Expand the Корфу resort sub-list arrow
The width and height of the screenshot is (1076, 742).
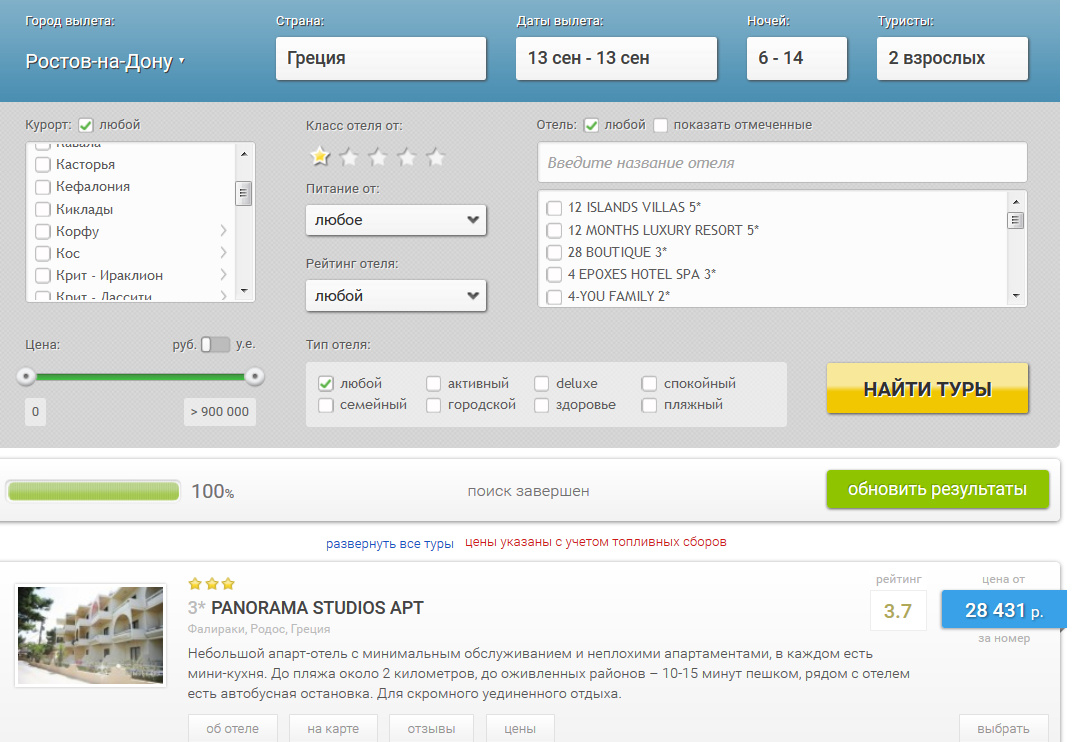223,231
